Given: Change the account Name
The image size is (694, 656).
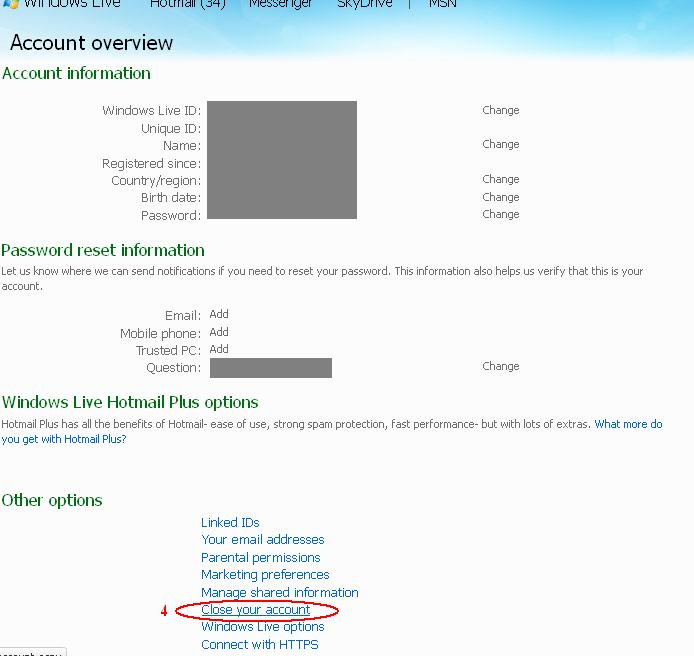Looking at the screenshot, I should [x=501, y=144].
